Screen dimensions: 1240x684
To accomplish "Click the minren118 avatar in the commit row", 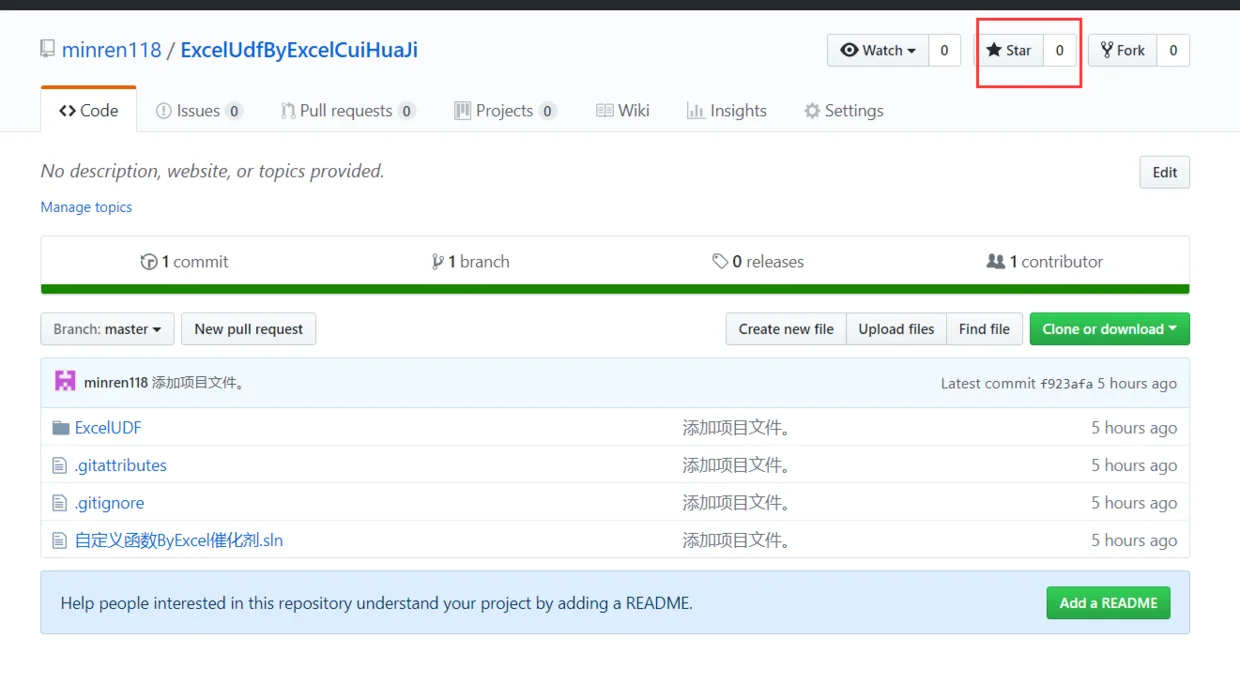I will point(65,381).
